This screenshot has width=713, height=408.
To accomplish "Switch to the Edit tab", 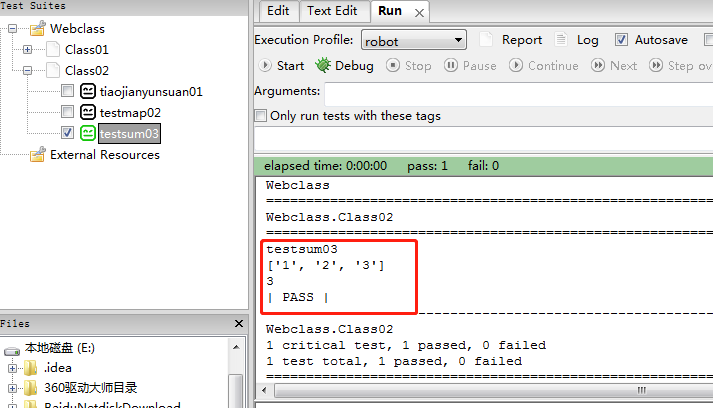I will pyautogui.click(x=278, y=11).
